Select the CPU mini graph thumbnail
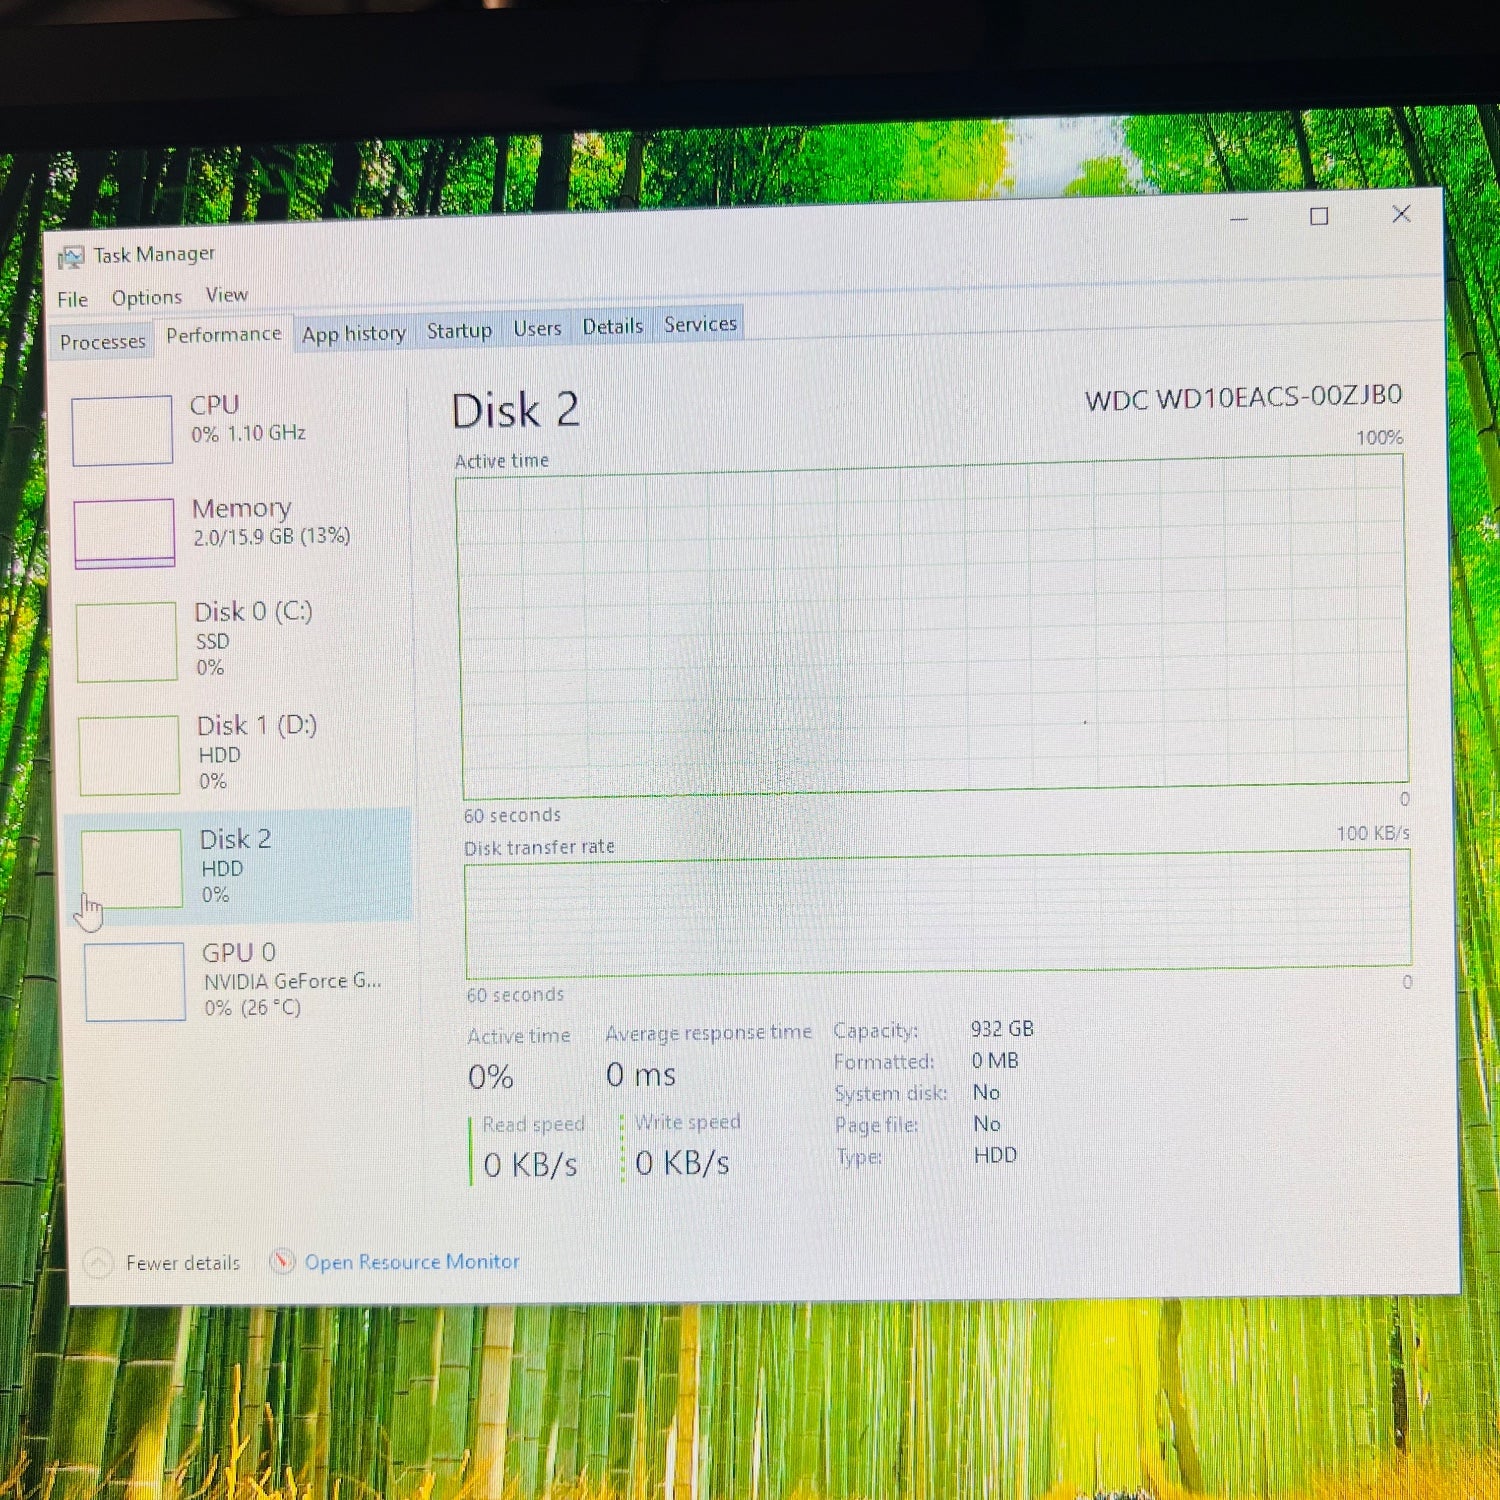1500x1500 pixels. point(122,431)
